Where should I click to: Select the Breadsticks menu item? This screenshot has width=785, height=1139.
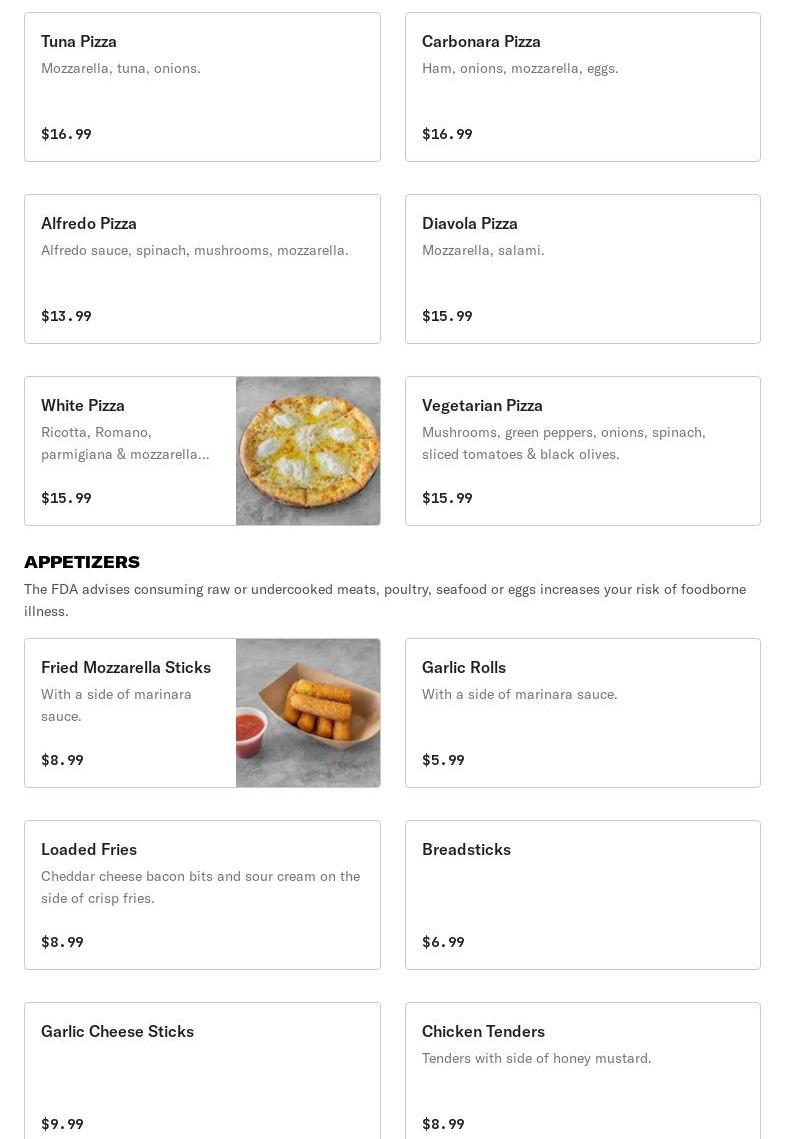[582, 895]
